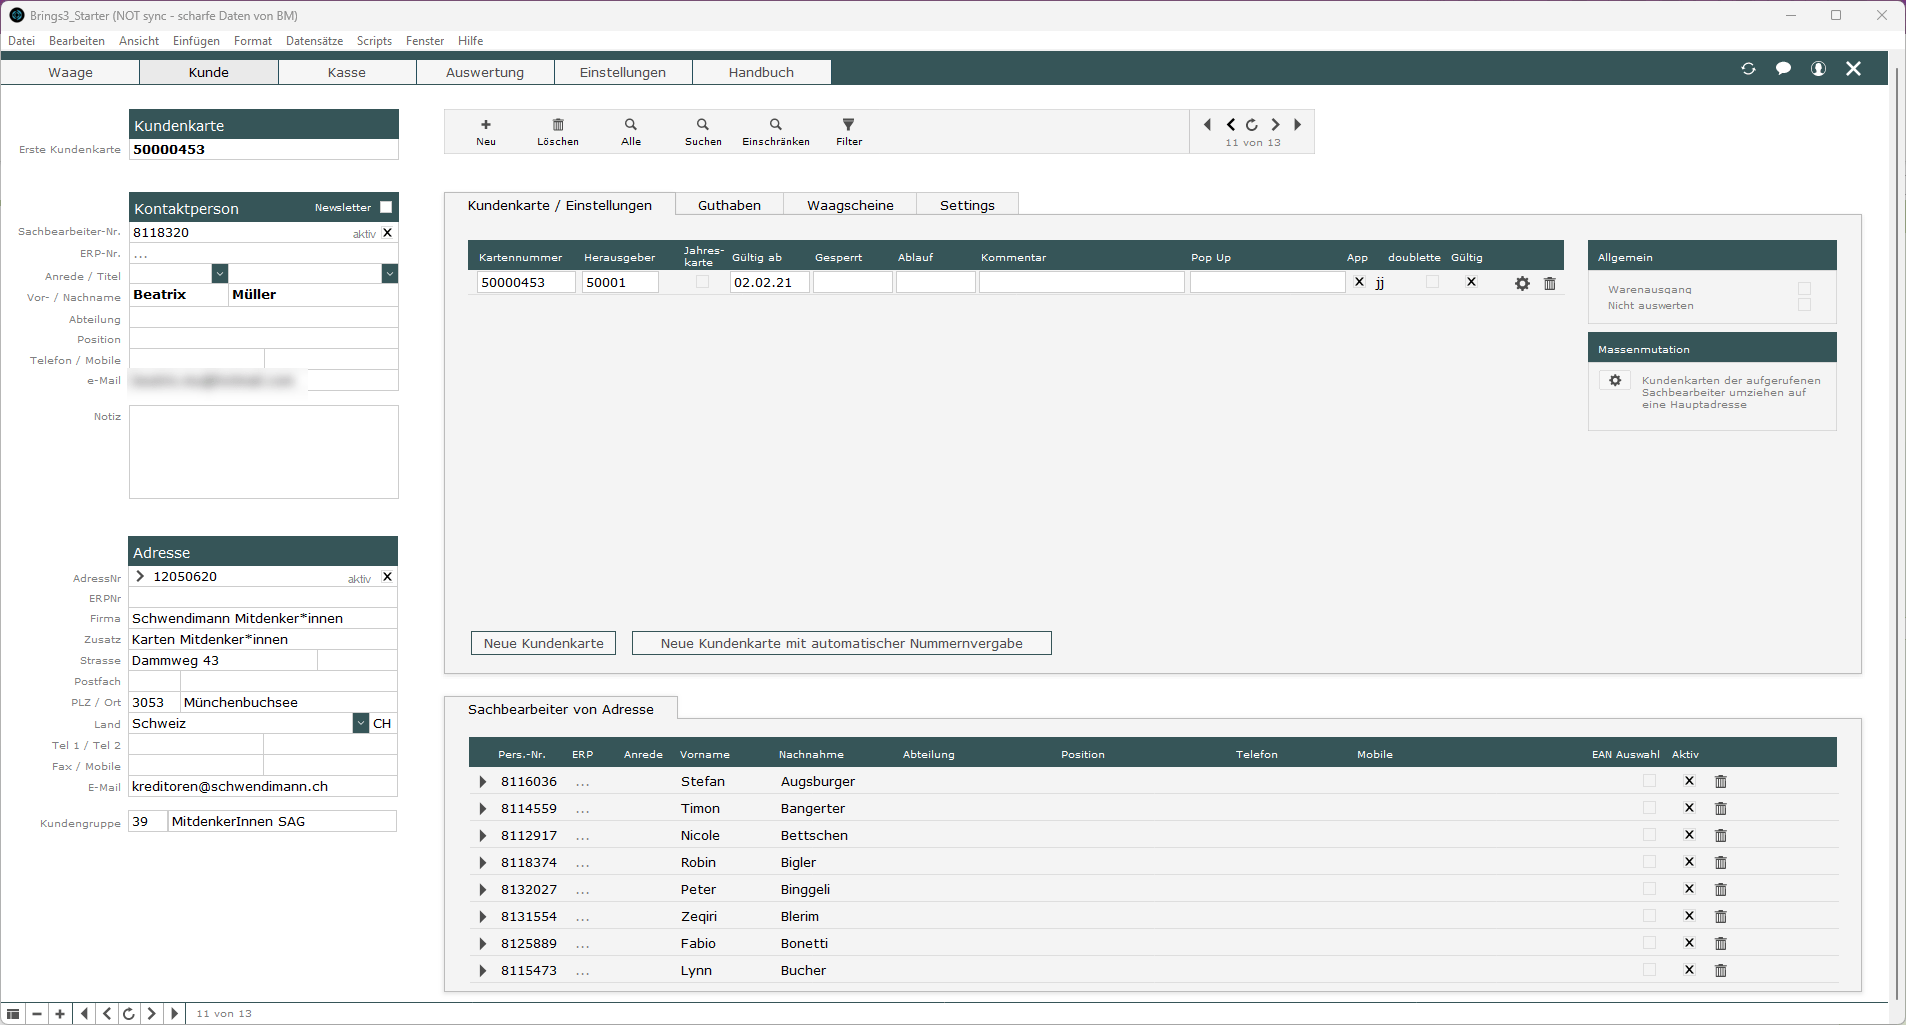Click into the Notiz text field
Image resolution: width=1906 pixels, height=1025 pixels.
[264, 452]
